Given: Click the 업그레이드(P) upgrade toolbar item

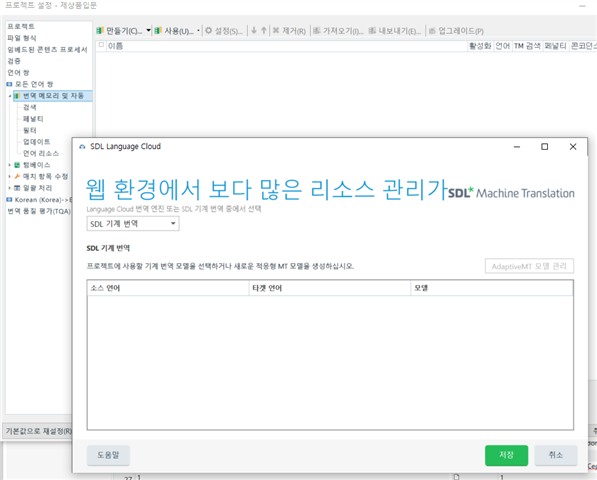Looking at the screenshot, I should point(456,31).
